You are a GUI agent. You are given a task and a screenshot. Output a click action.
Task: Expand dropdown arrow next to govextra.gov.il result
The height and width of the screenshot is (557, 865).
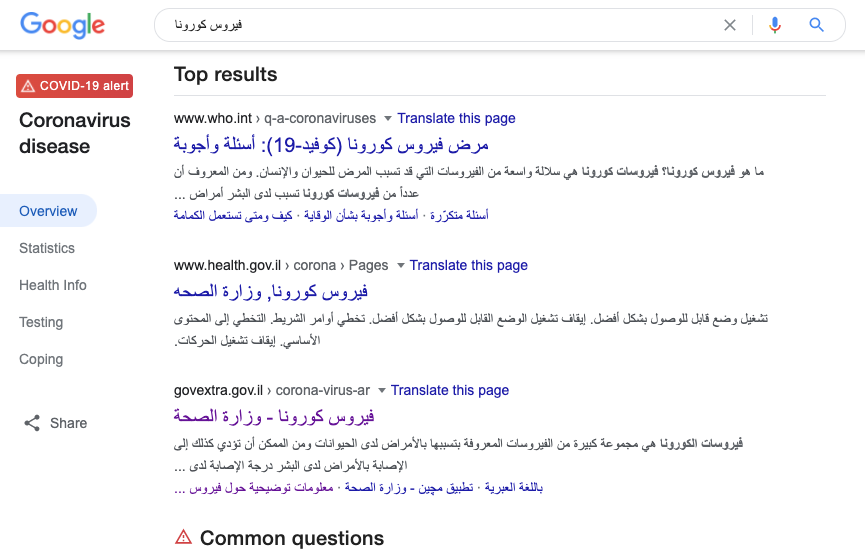point(381,390)
